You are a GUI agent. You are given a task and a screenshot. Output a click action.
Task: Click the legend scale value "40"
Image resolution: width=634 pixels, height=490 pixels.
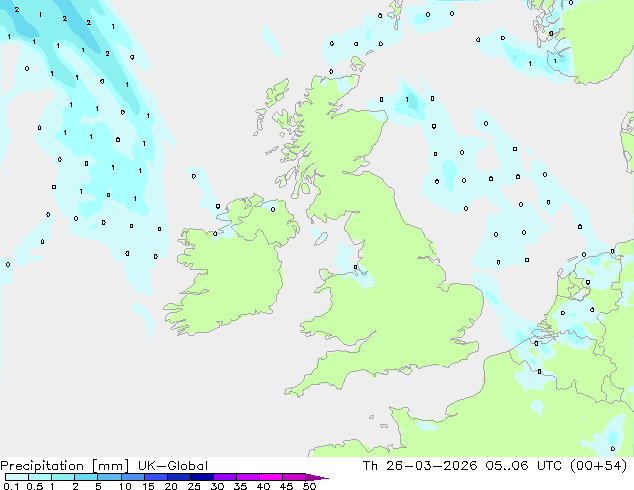[263, 486]
